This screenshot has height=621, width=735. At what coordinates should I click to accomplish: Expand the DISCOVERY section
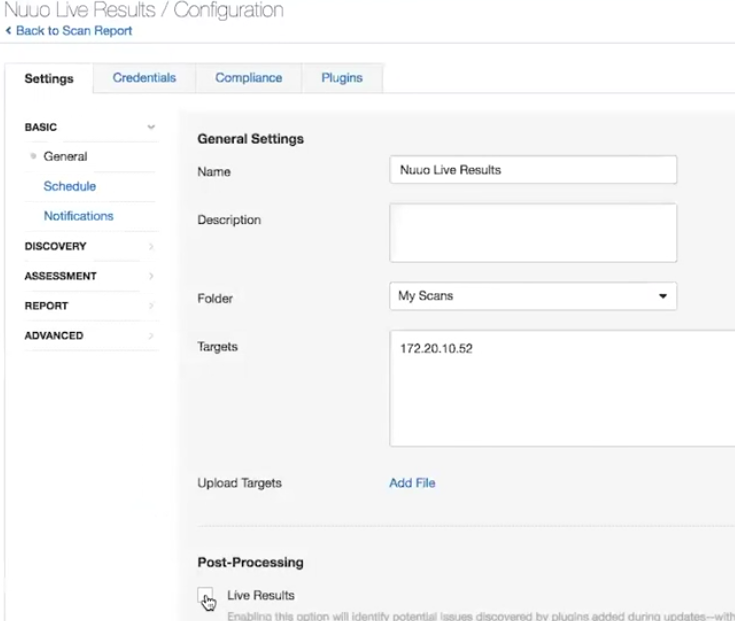coord(89,246)
